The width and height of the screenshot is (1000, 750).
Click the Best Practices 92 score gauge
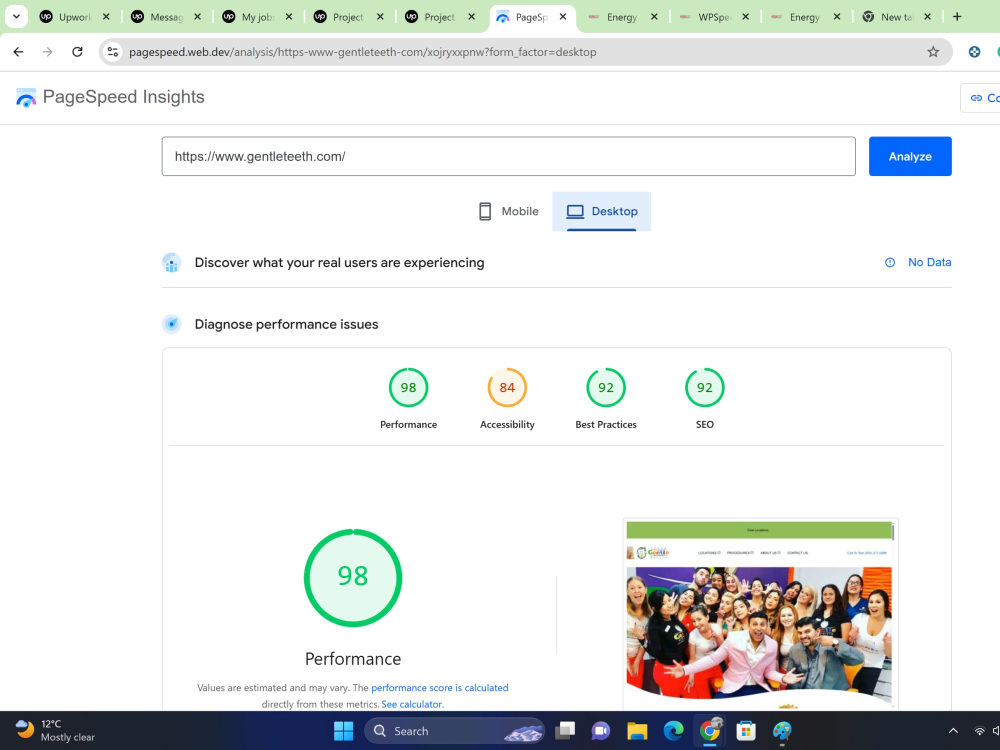click(606, 388)
